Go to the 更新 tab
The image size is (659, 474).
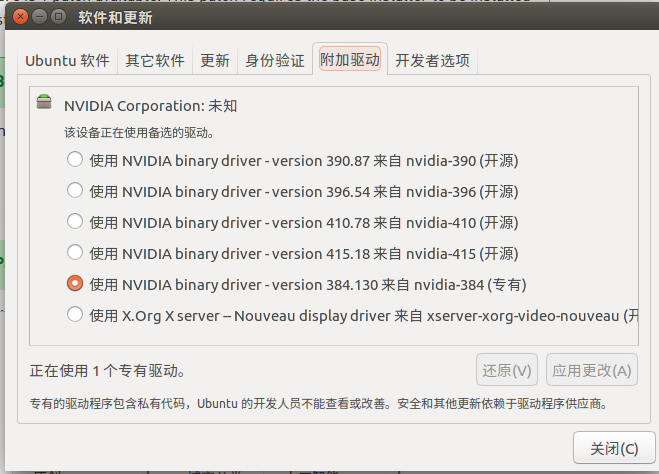(215, 61)
